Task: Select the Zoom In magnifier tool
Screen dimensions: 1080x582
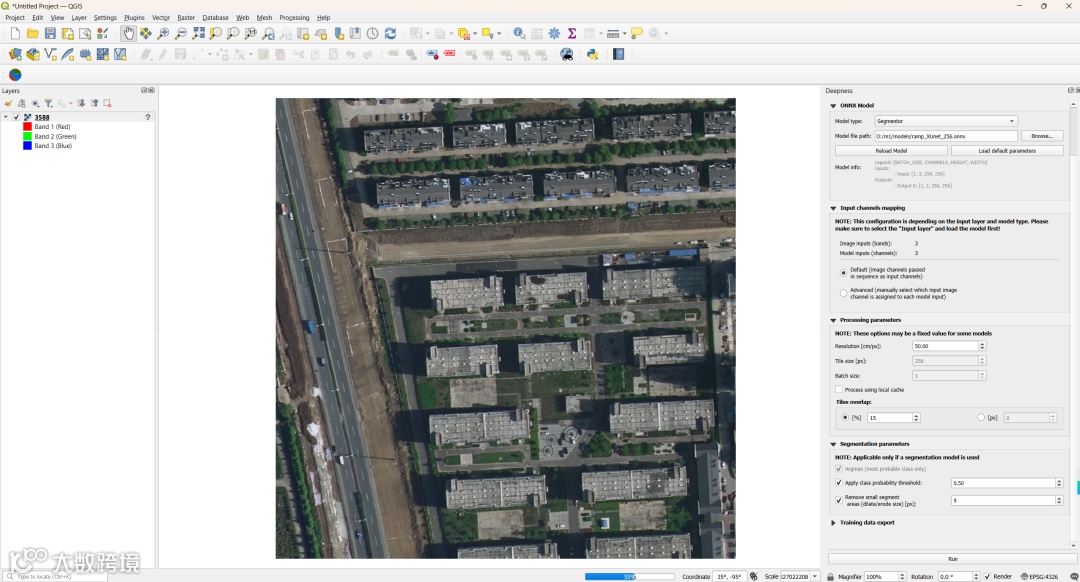Action: click(x=163, y=33)
